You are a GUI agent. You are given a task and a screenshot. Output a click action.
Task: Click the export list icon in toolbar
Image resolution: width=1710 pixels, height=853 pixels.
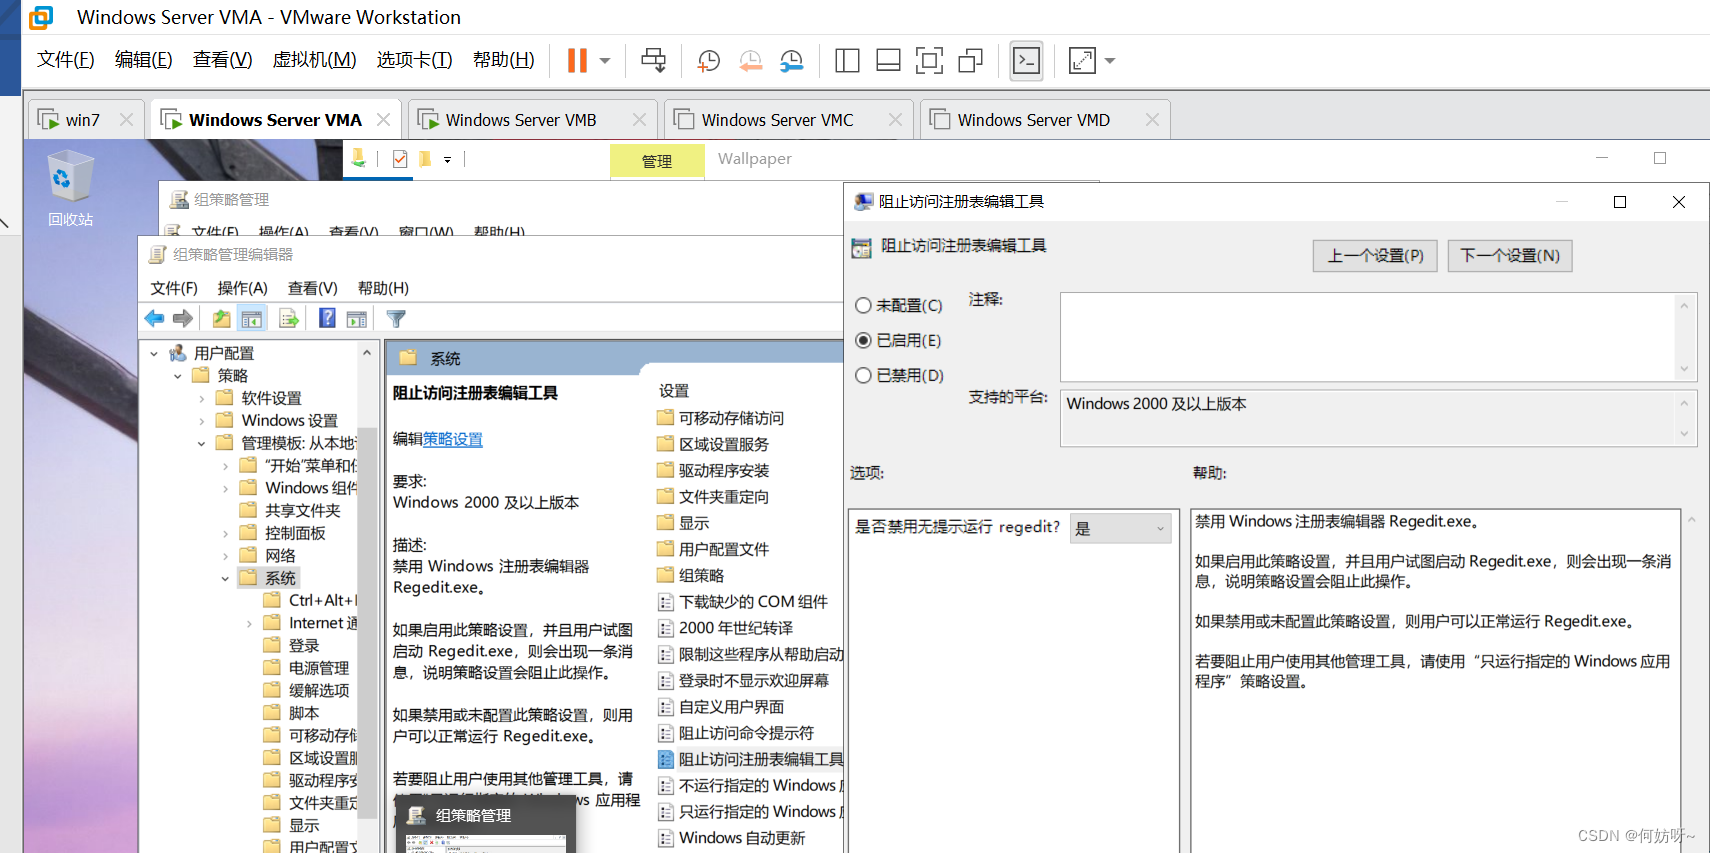(289, 319)
